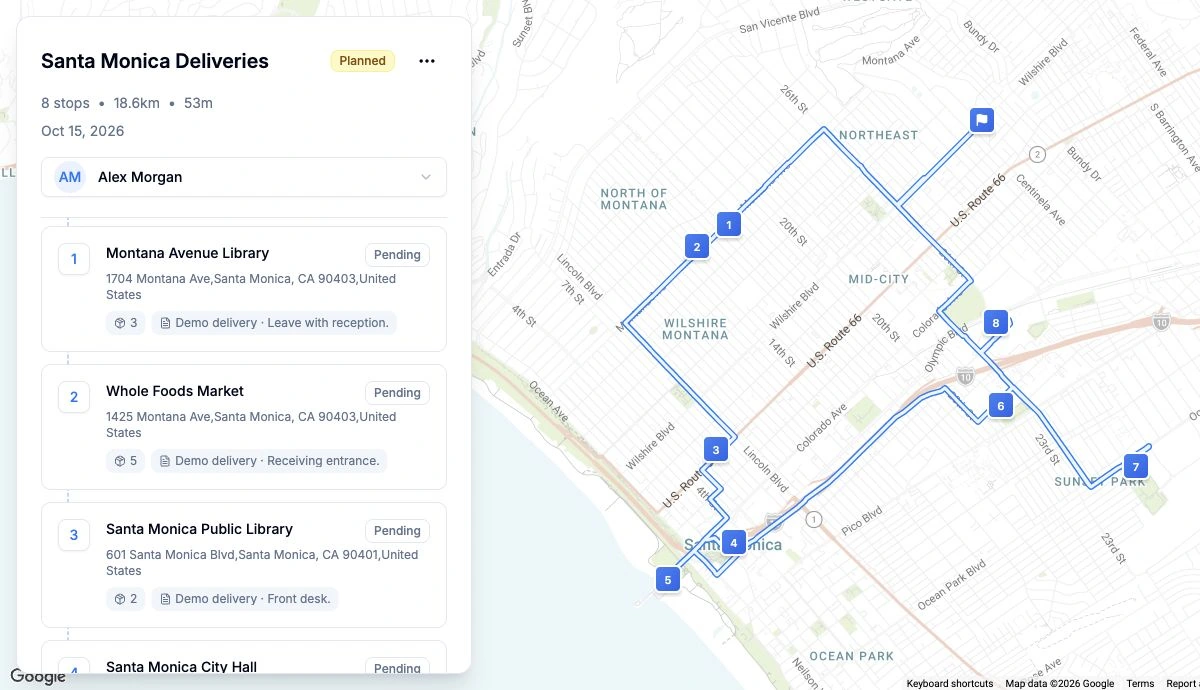Select map marker for stop 3
The image size is (1200, 690).
coord(716,450)
